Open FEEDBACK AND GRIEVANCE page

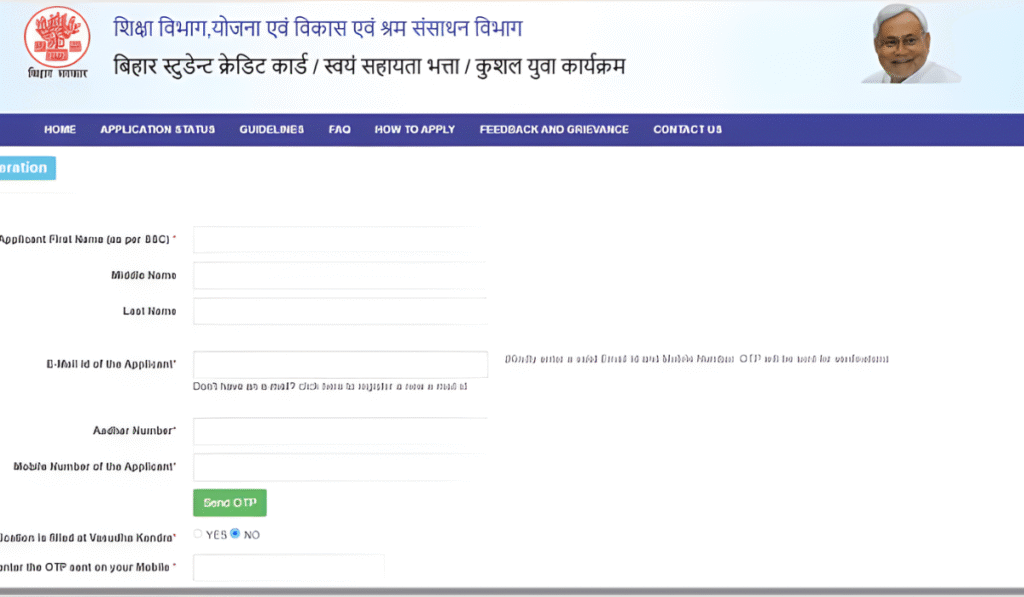[554, 130]
